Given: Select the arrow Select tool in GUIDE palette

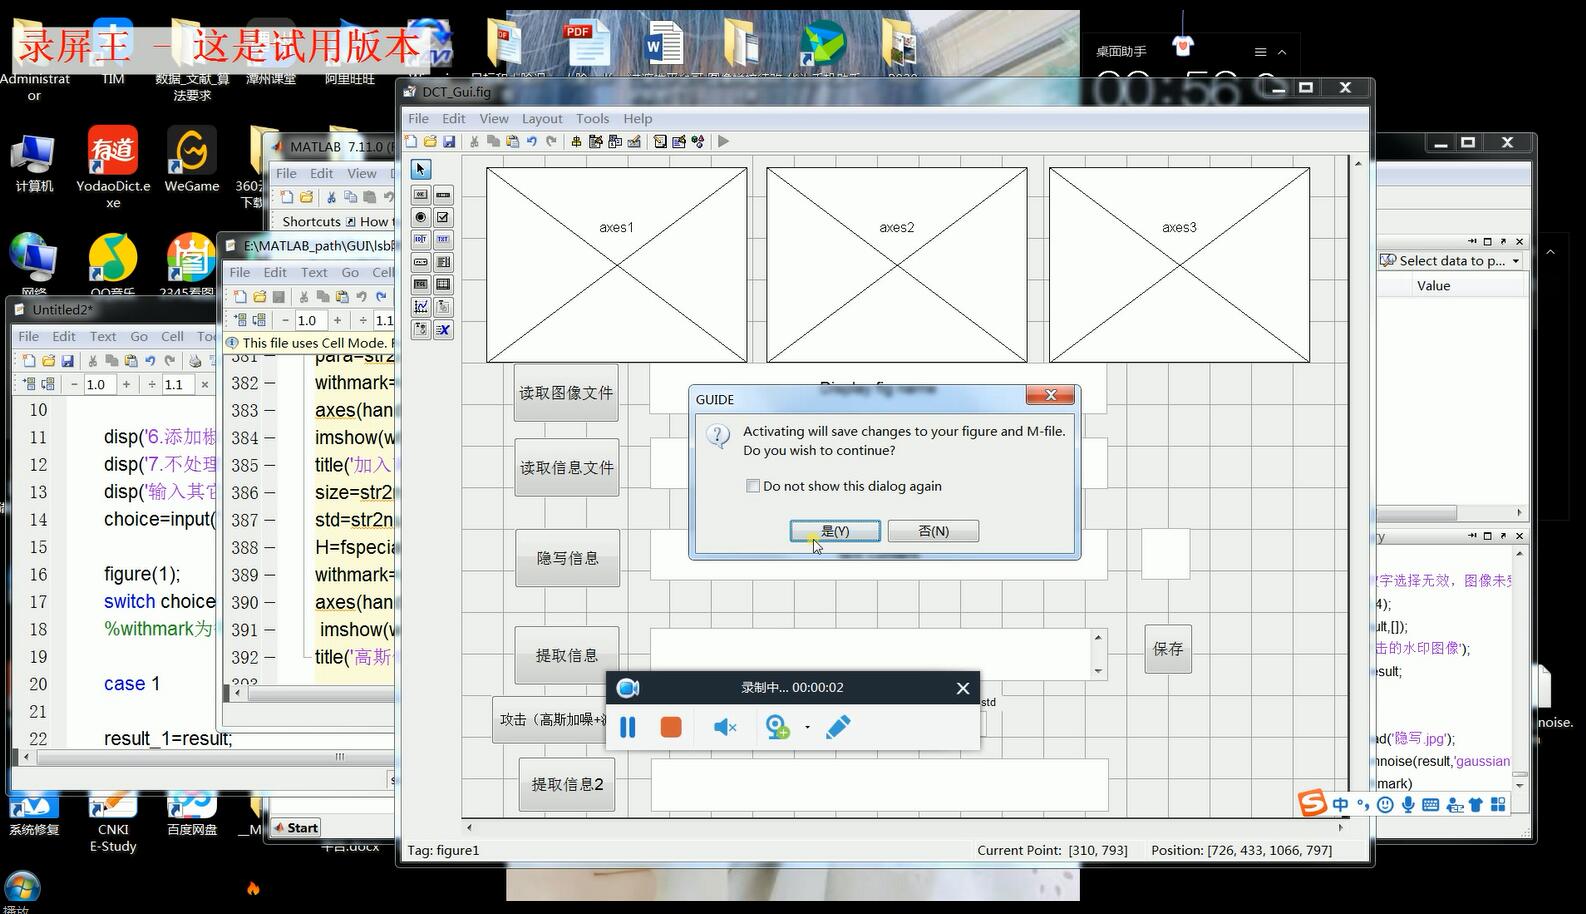Looking at the screenshot, I should click(x=421, y=169).
